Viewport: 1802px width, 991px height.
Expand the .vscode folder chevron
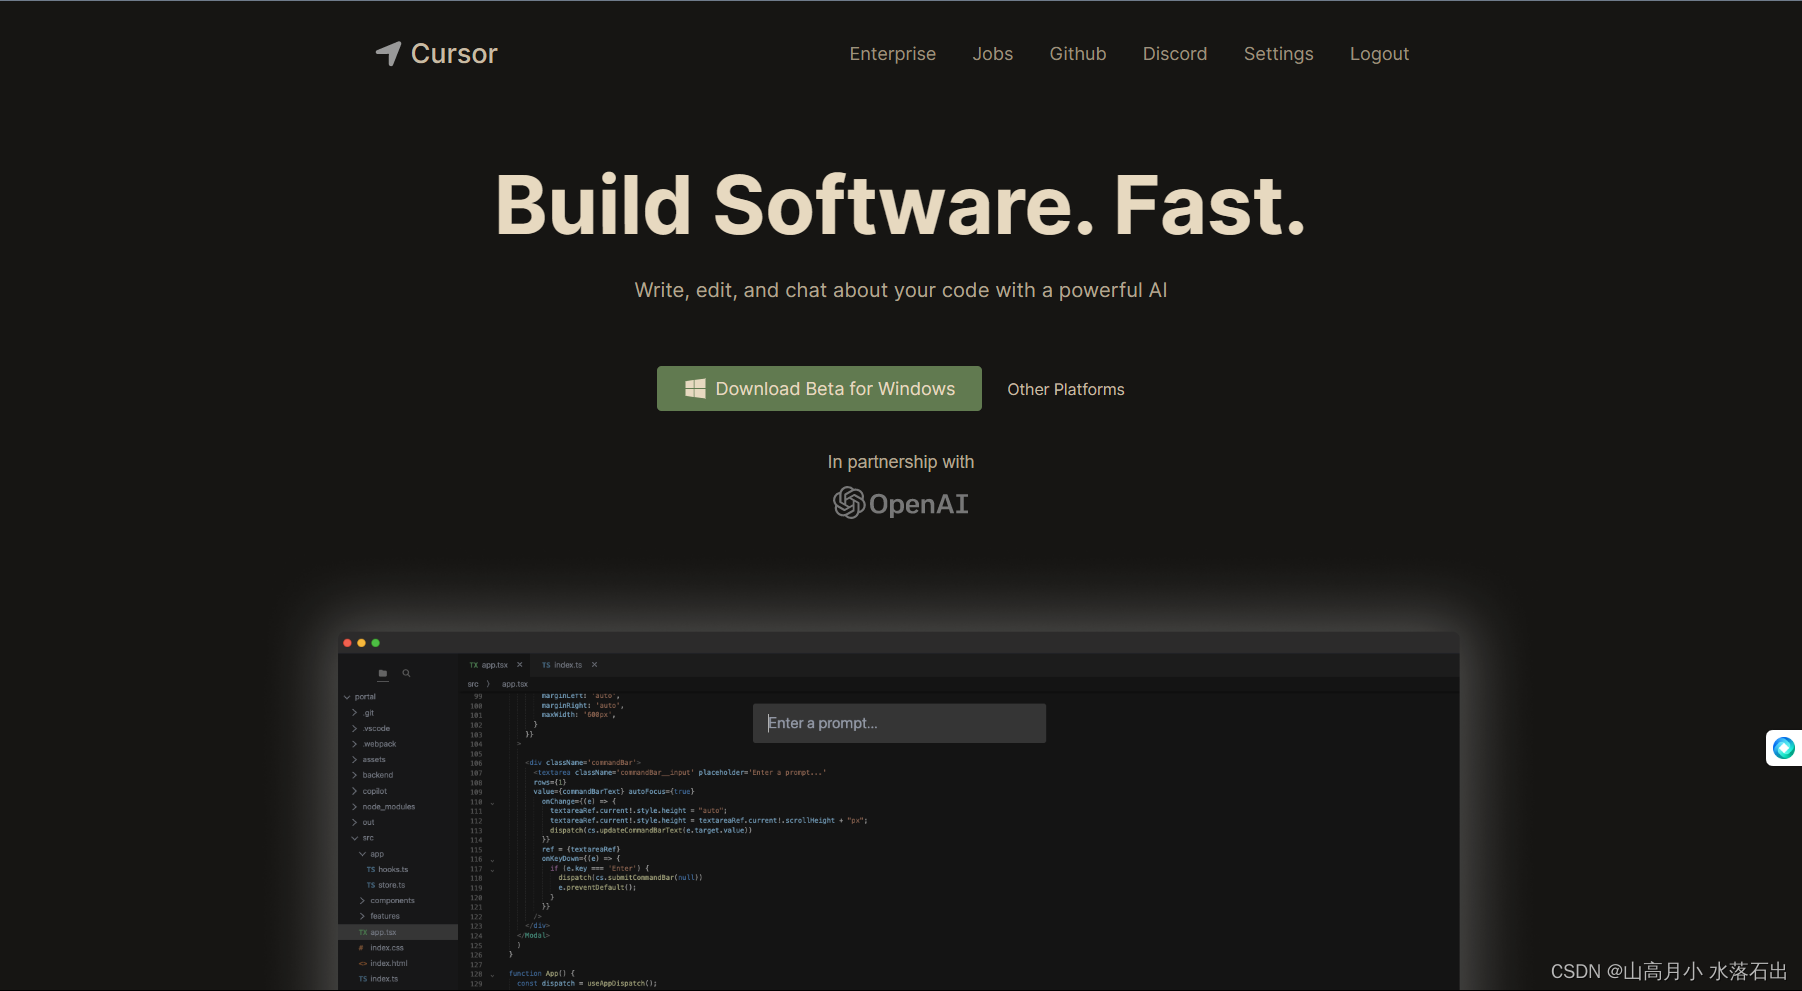tap(354, 729)
